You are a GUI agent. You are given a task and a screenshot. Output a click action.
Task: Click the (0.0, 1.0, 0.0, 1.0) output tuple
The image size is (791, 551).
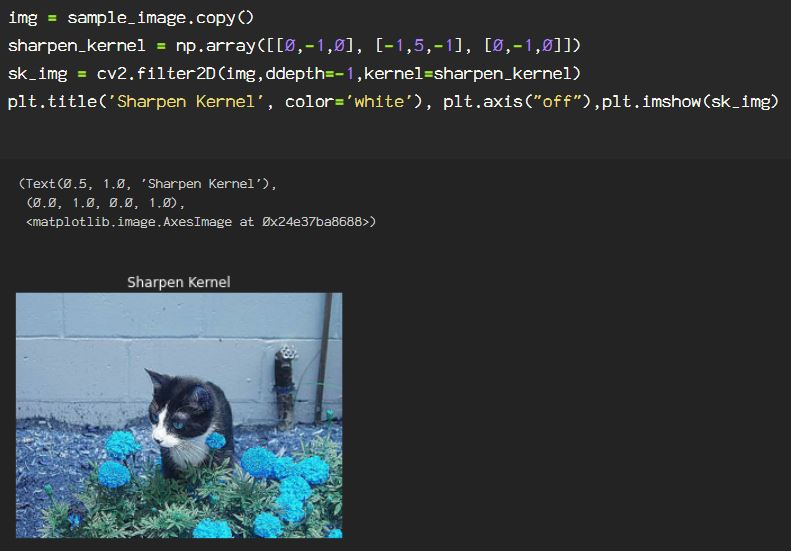106,203
